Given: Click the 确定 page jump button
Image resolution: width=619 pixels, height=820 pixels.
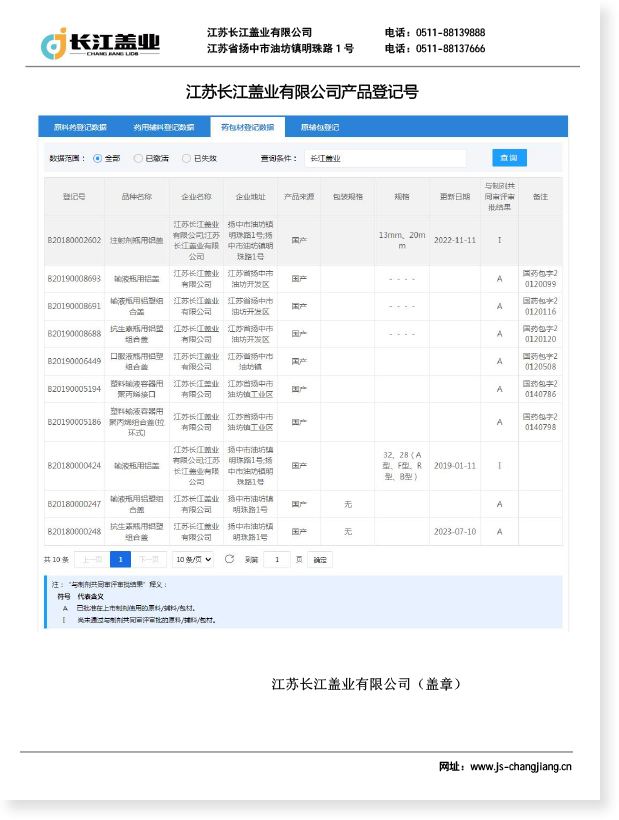Looking at the screenshot, I should pos(319,559).
